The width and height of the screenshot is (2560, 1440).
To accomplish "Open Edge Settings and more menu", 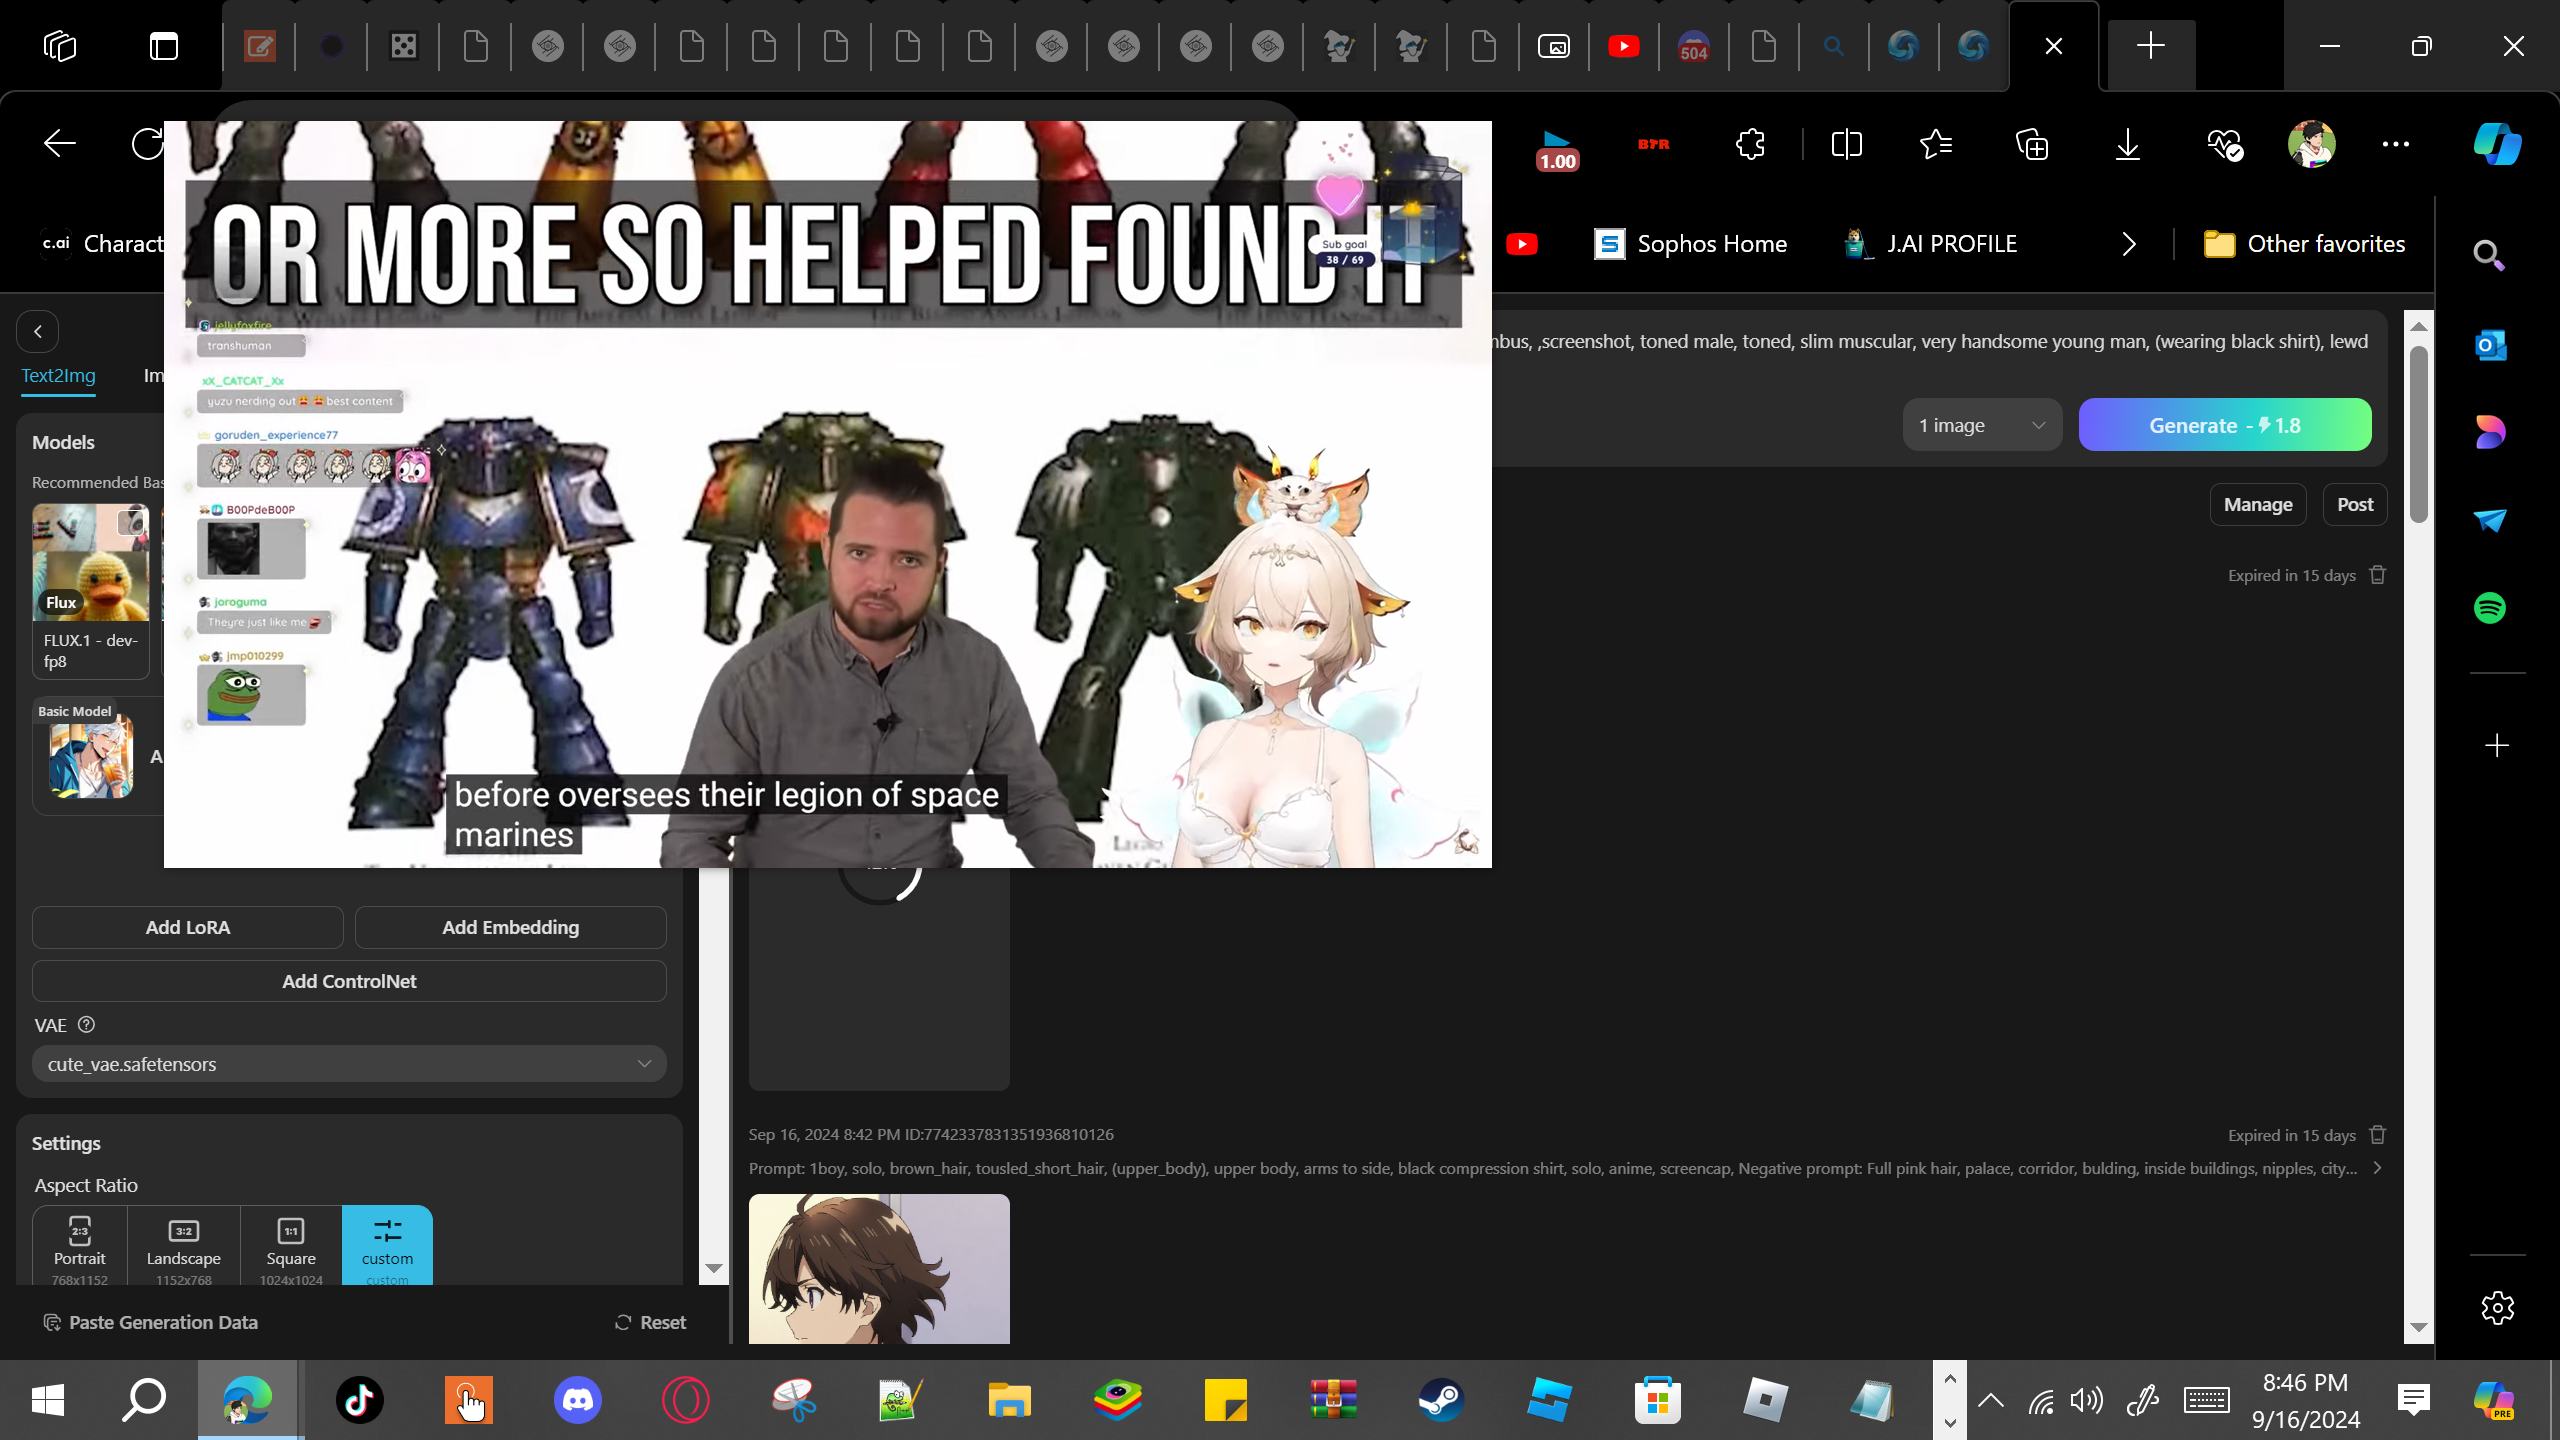I will [x=2396, y=144].
